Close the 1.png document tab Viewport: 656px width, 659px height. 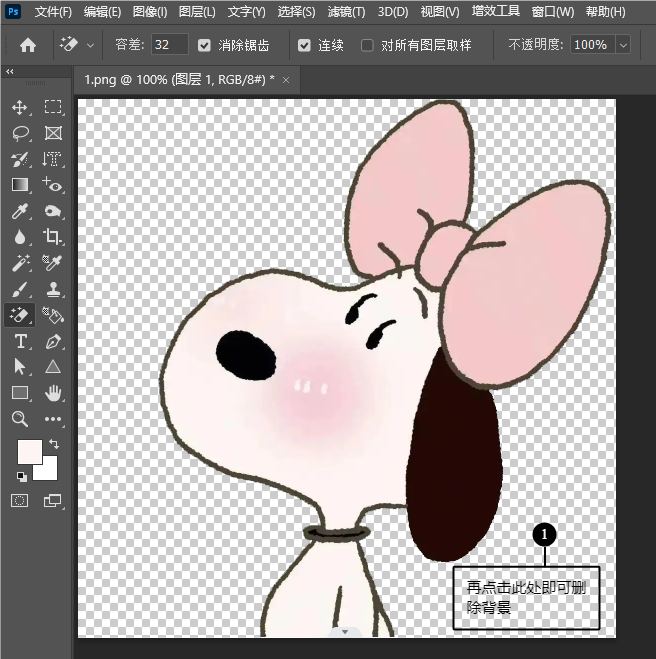click(286, 80)
